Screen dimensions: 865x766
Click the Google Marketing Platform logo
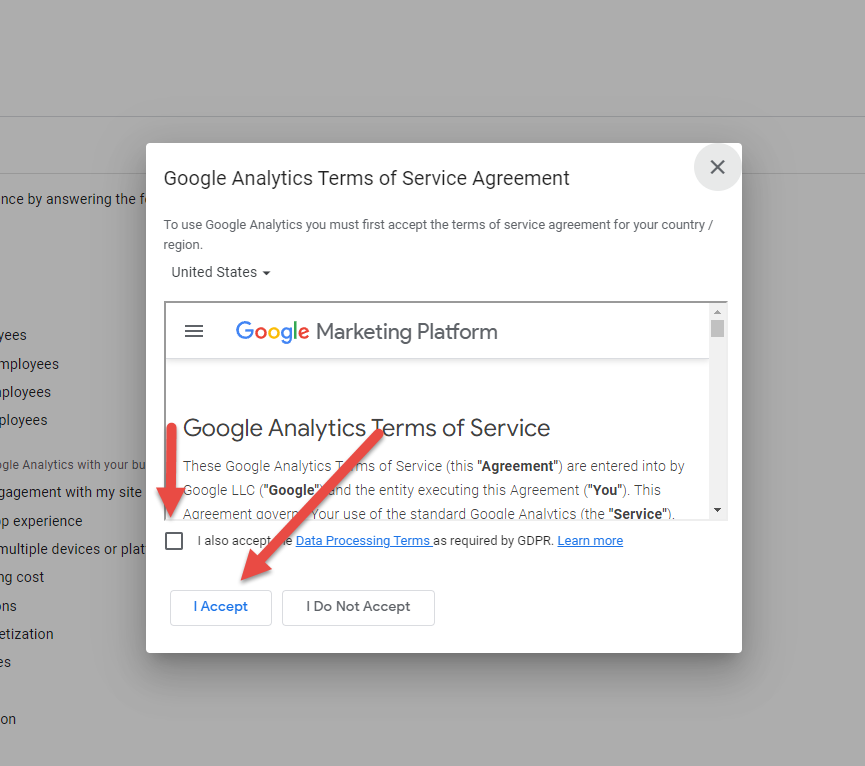(366, 331)
